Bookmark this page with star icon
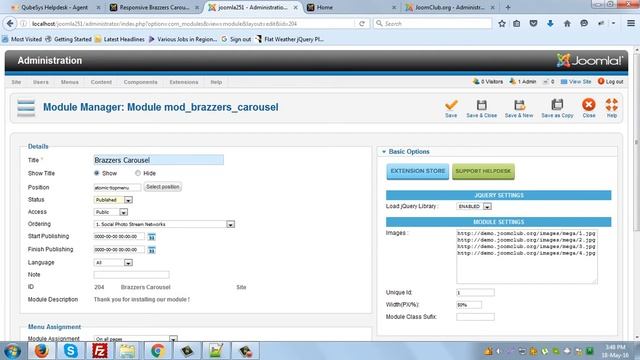The image size is (640, 360). click(x=502, y=24)
